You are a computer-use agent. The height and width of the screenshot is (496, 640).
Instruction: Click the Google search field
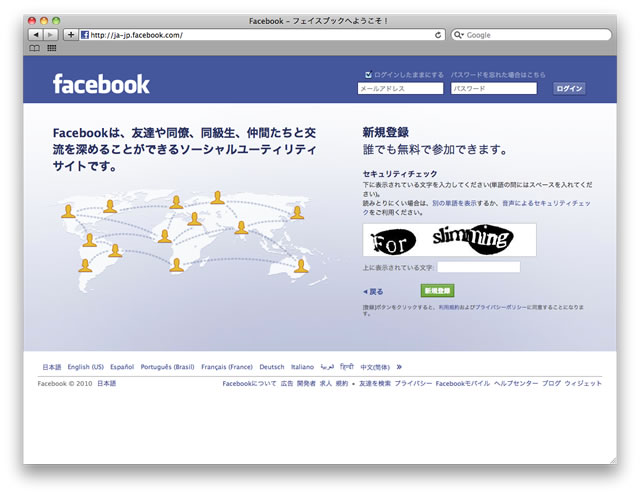(x=531, y=35)
